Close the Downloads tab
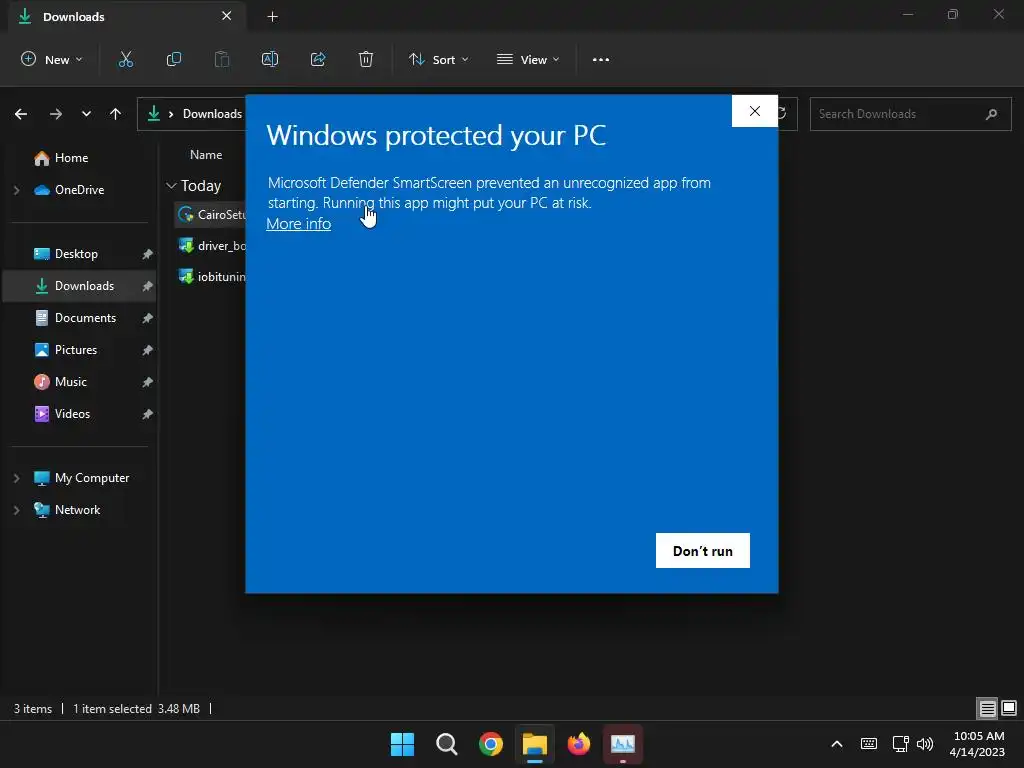The width and height of the screenshot is (1024, 768). click(227, 16)
